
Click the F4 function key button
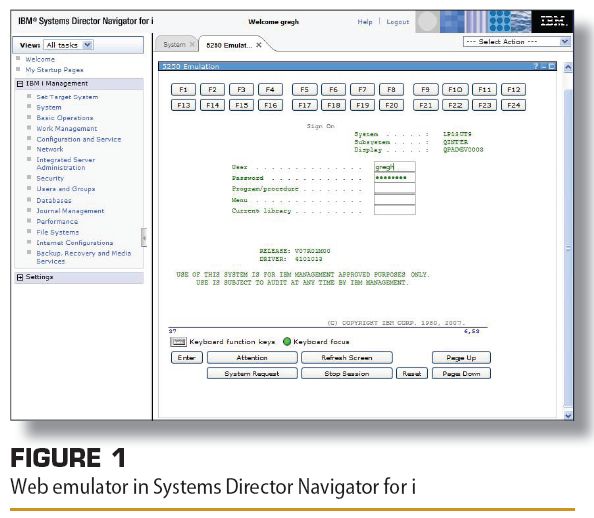click(x=270, y=89)
